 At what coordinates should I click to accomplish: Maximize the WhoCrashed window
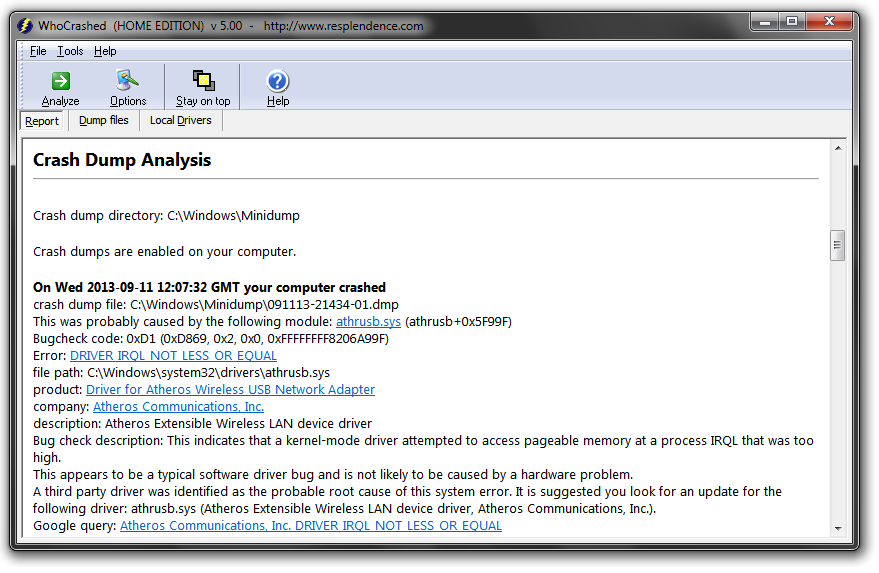(x=792, y=22)
